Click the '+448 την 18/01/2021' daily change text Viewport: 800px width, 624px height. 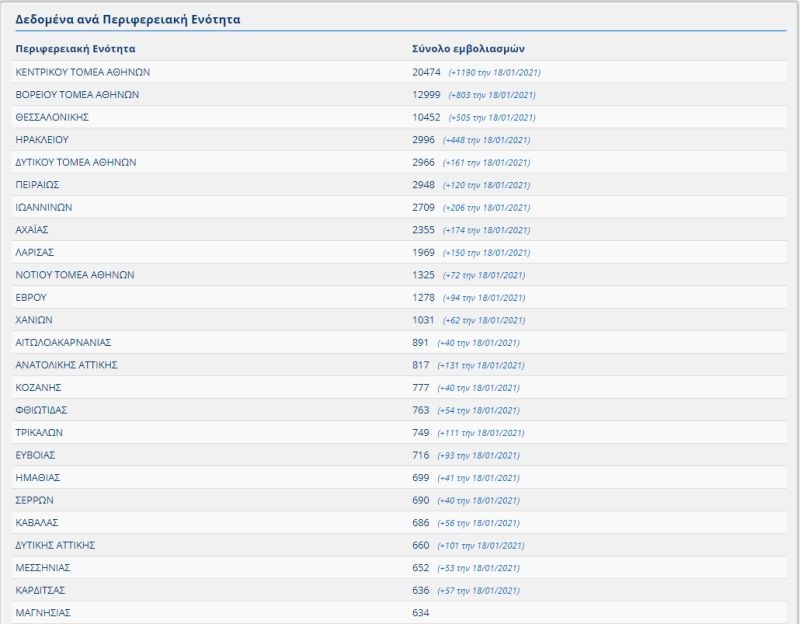(486, 140)
